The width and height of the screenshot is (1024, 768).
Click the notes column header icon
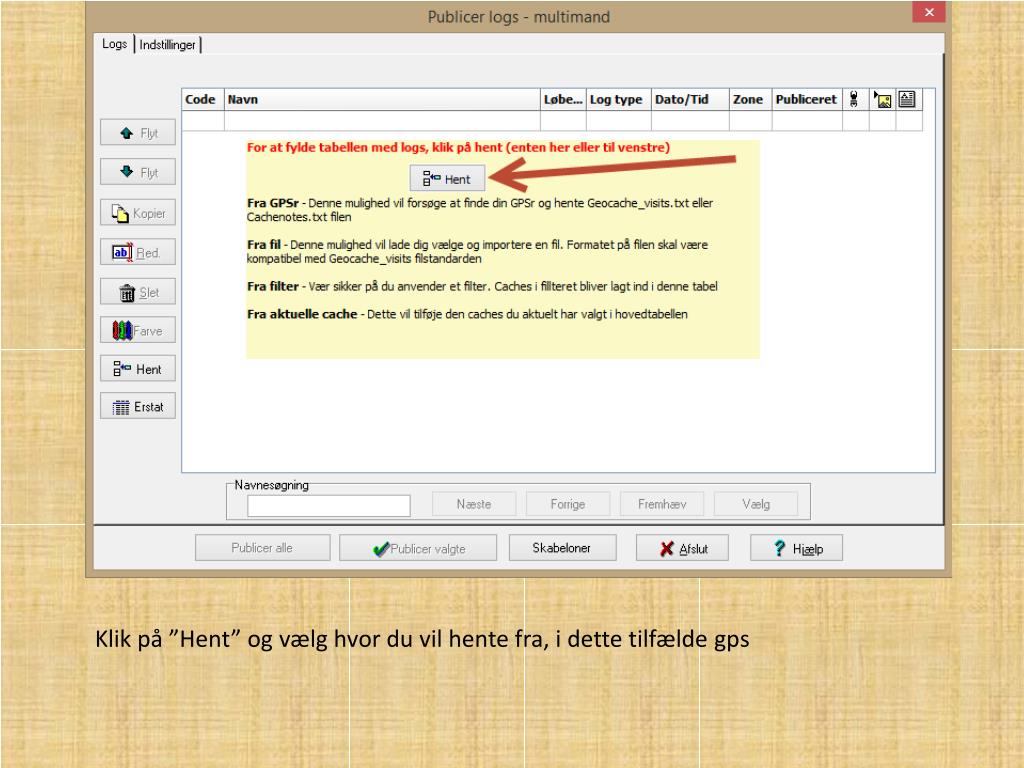pyautogui.click(x=908, y=99)
